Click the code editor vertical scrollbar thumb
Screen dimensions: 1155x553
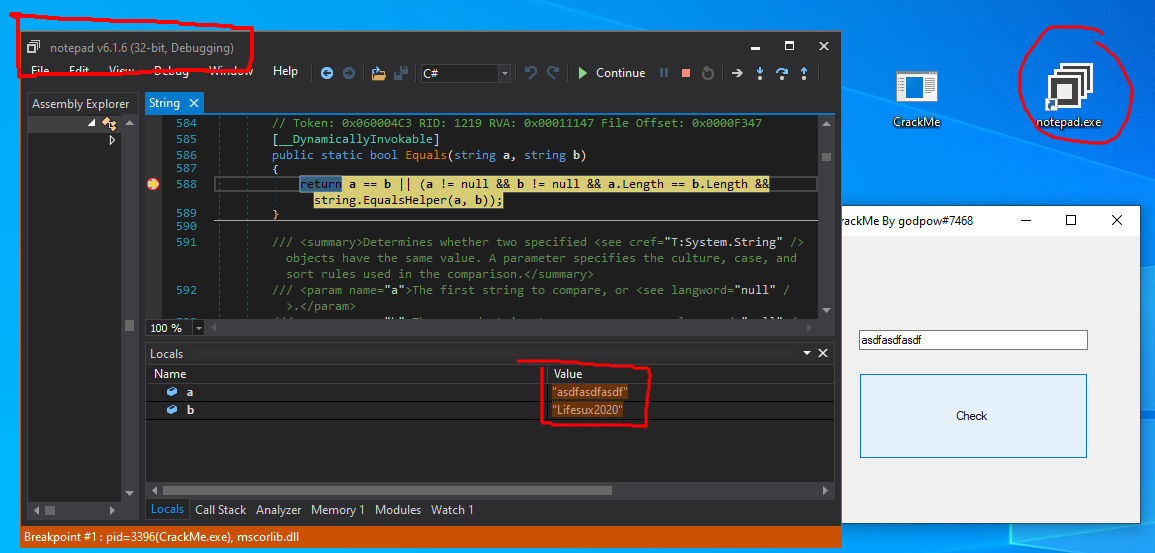tap(826, 157)
